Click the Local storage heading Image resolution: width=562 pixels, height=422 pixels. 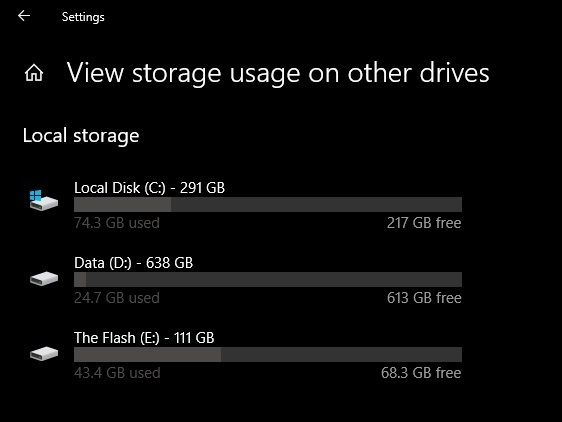click(81, 136)
